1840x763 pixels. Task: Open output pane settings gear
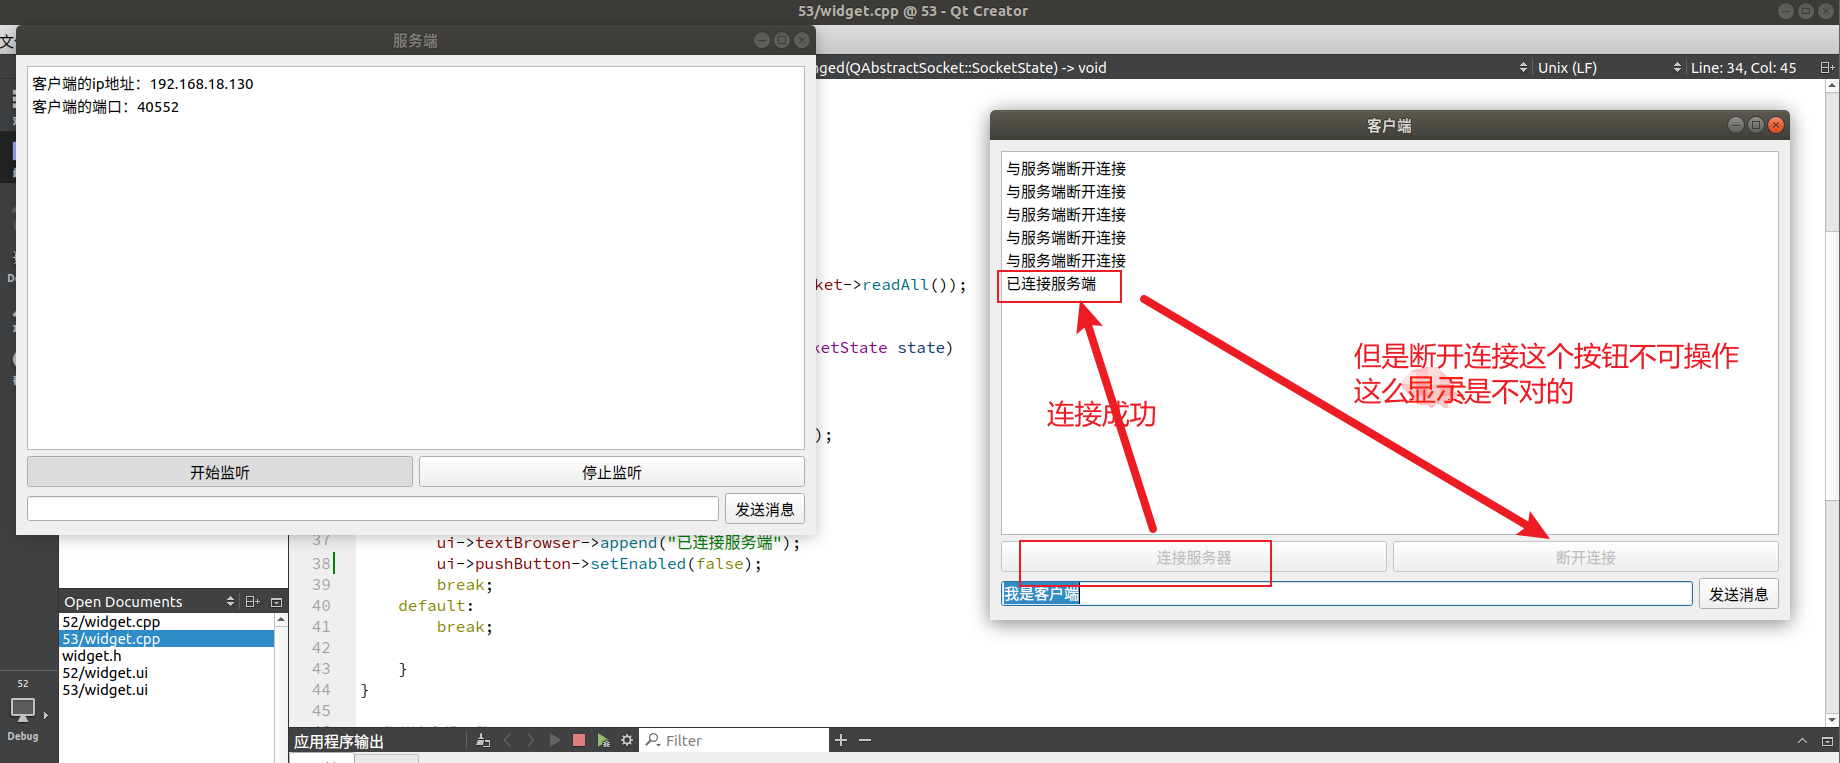tap(627, 740)
